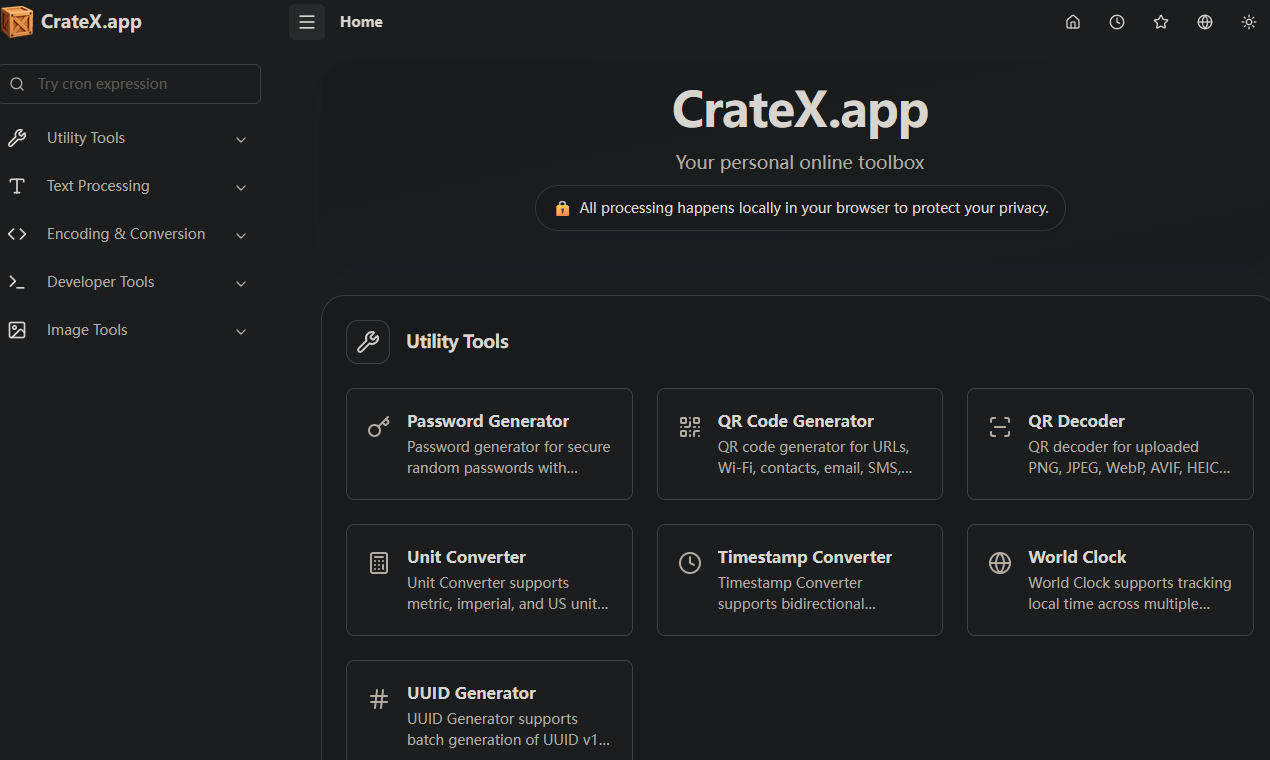This screenshot has height=760, width=1270.
Task: Open the home icon in top bar
Action: pyautogui.click(x=1073, y=22)
